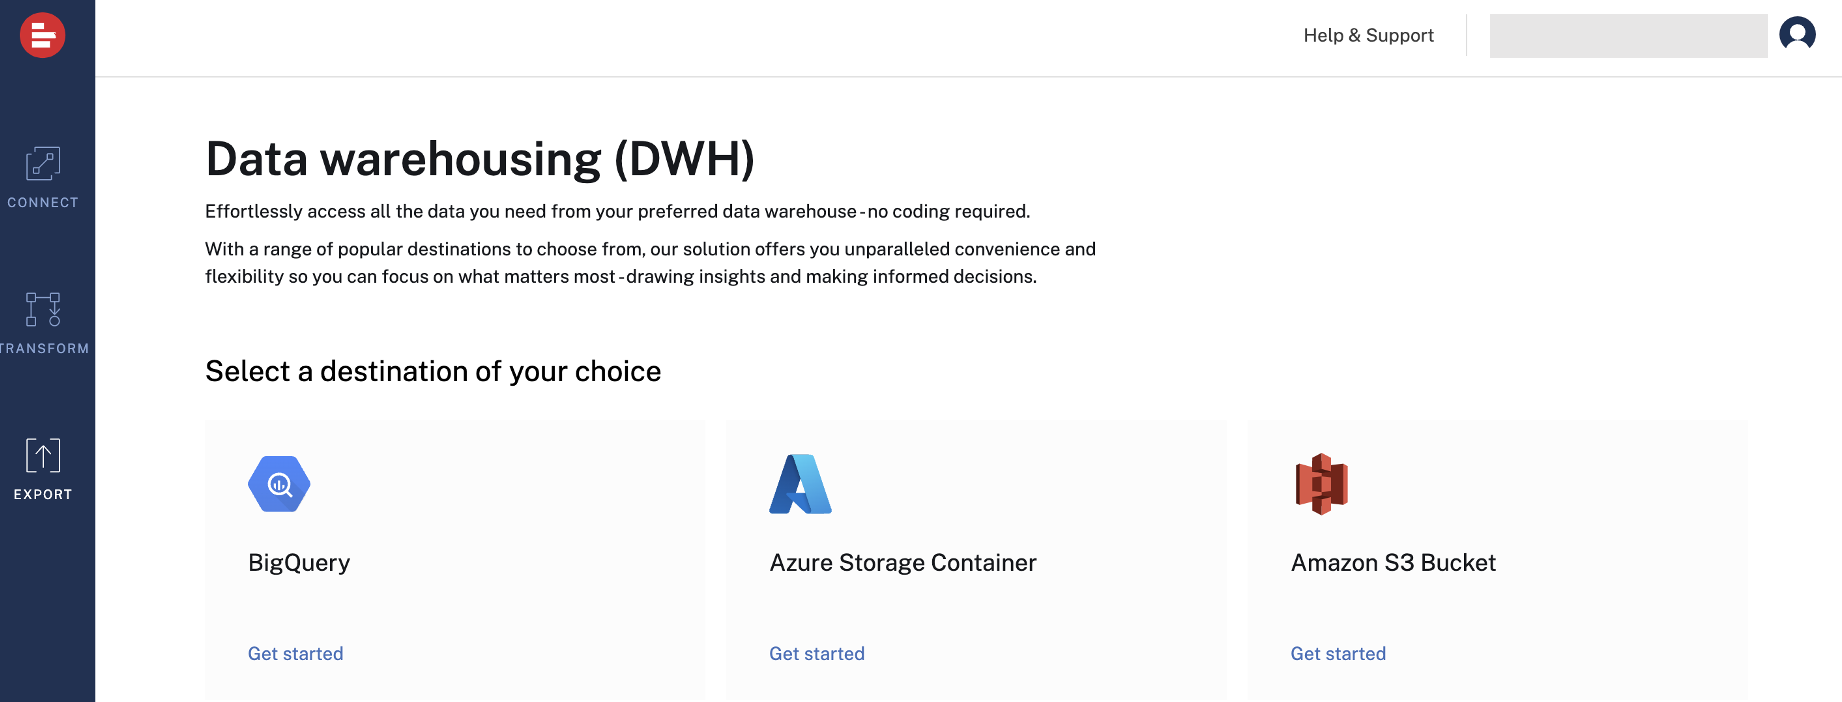Get started with Azure Storage Container
Viewport: 1842px width, 702px height.
[817, 654]
